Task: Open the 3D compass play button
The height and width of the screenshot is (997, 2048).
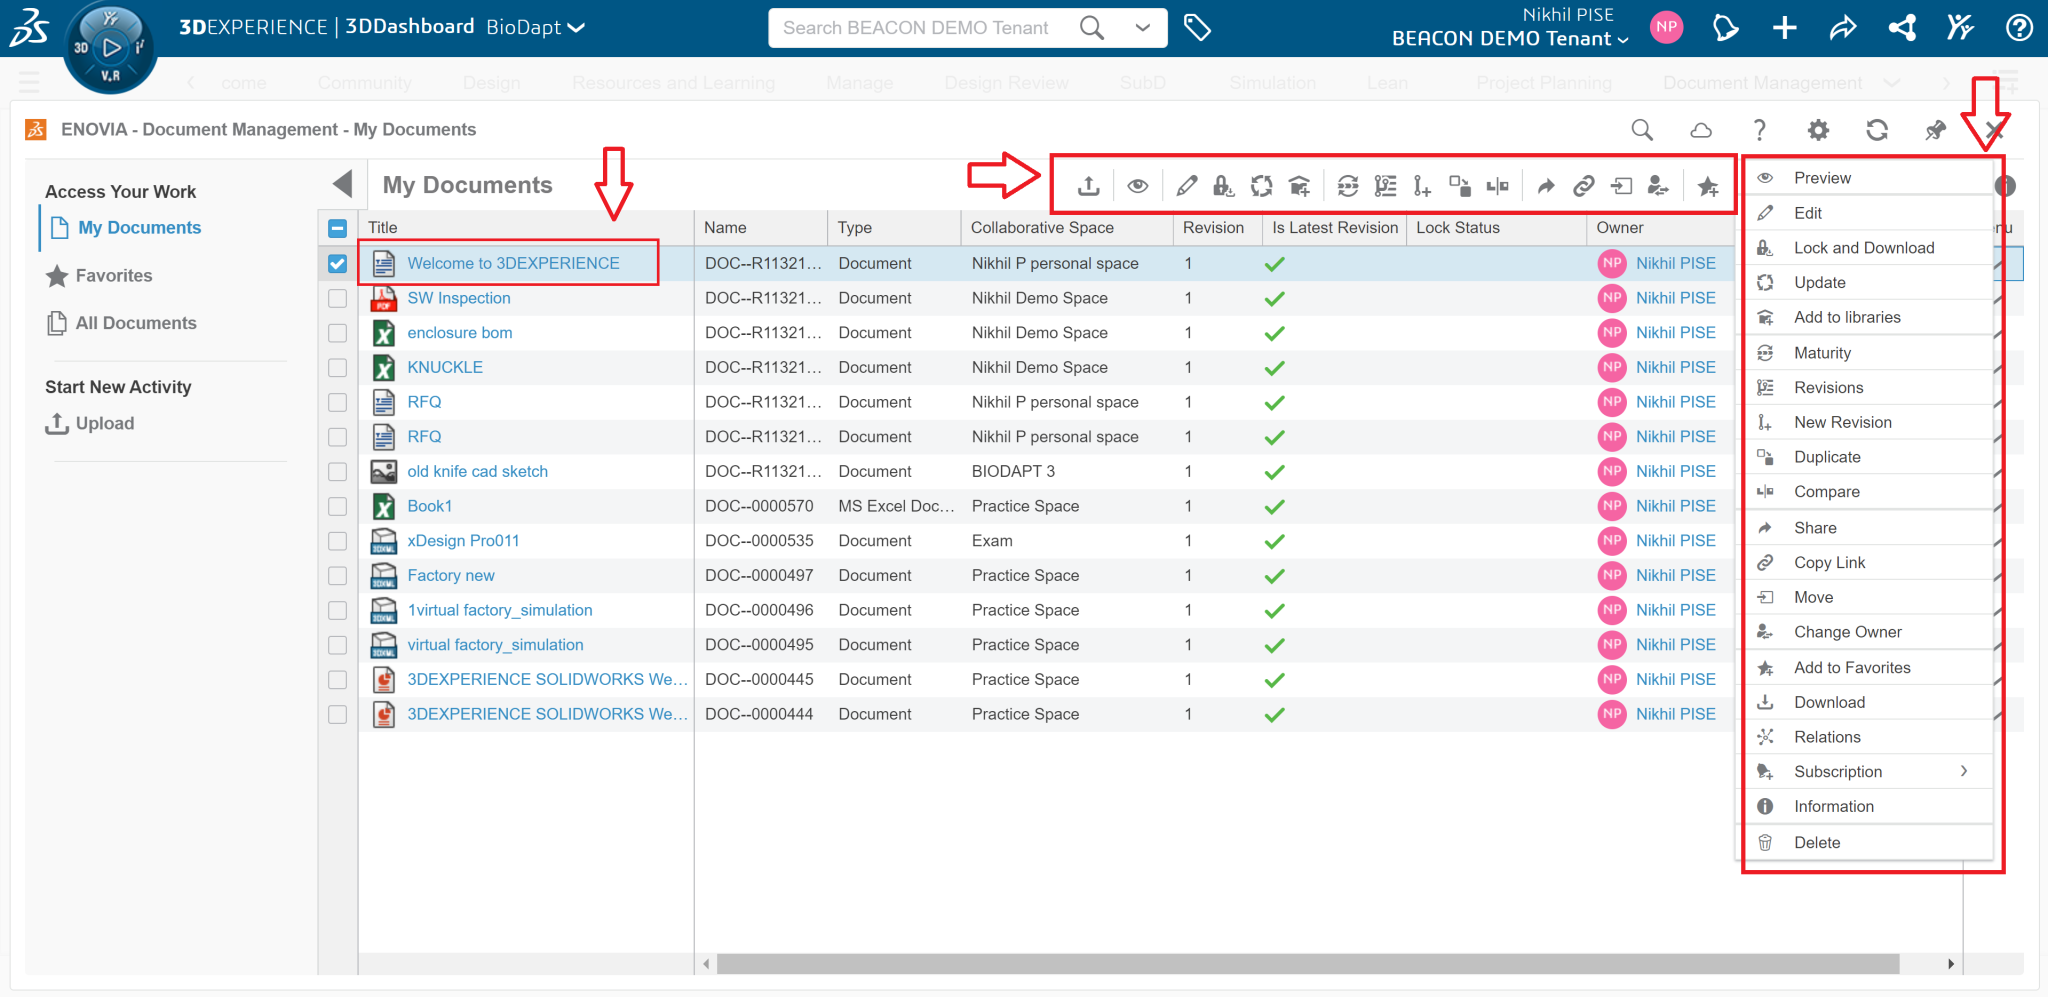Action: click(x=111, y=47)
